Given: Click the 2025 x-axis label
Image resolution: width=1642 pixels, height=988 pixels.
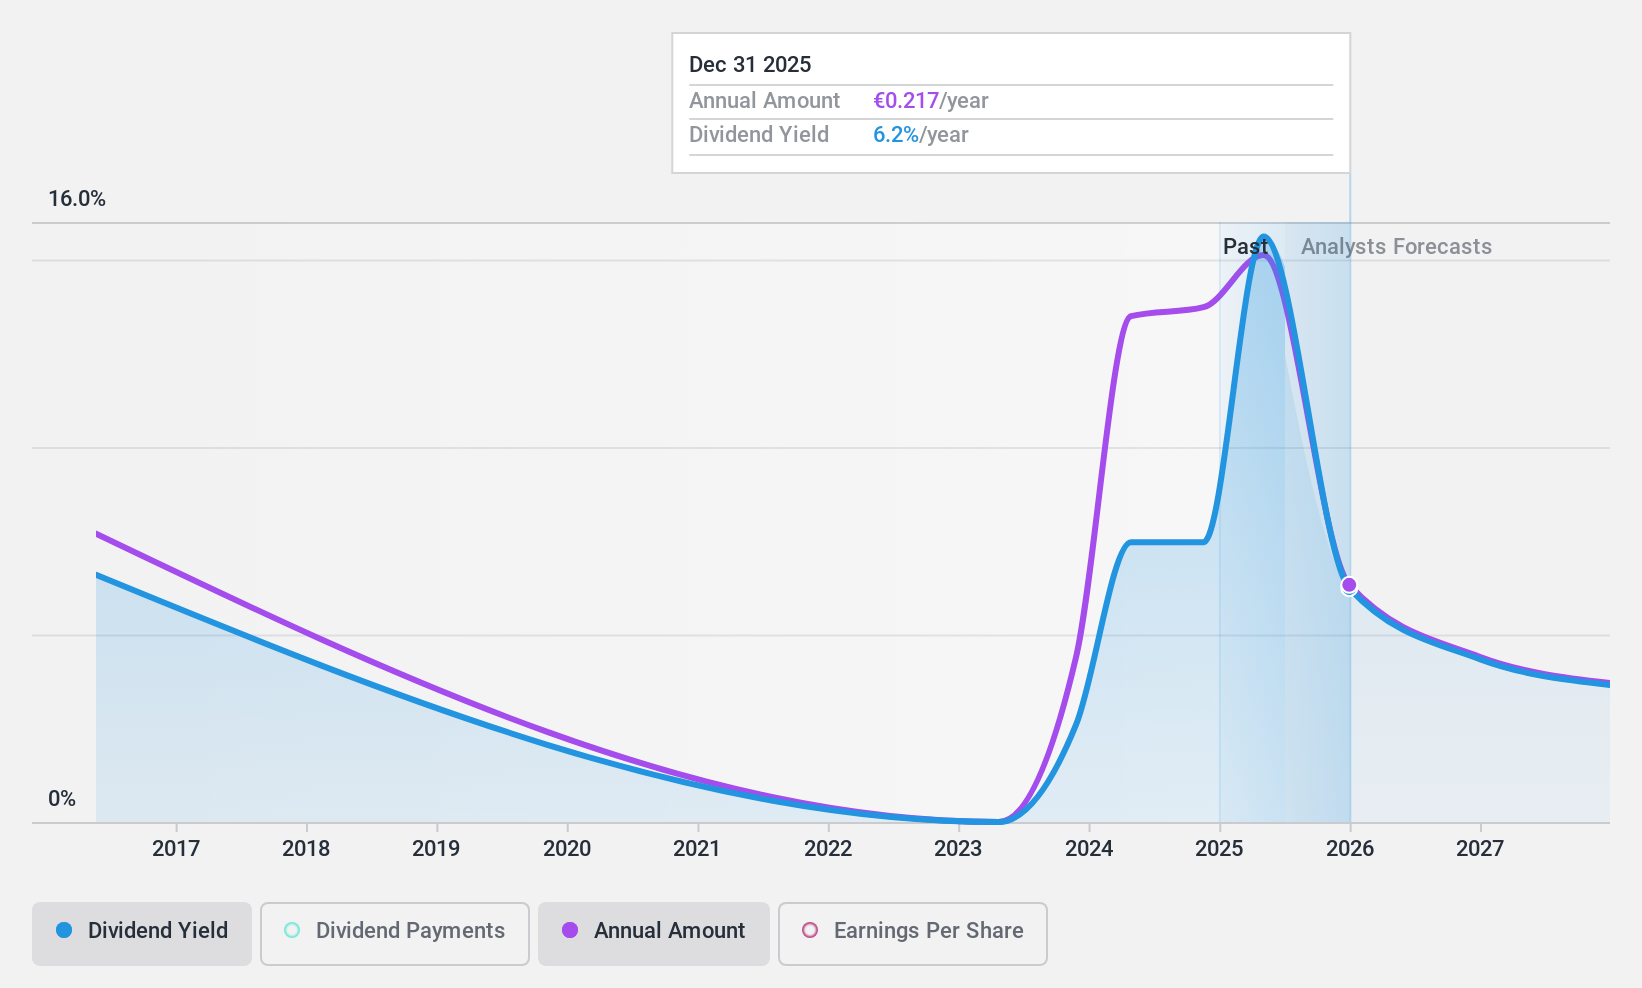Looking at the screenshot, I should pyautogui.click(x=1219, y=849).
